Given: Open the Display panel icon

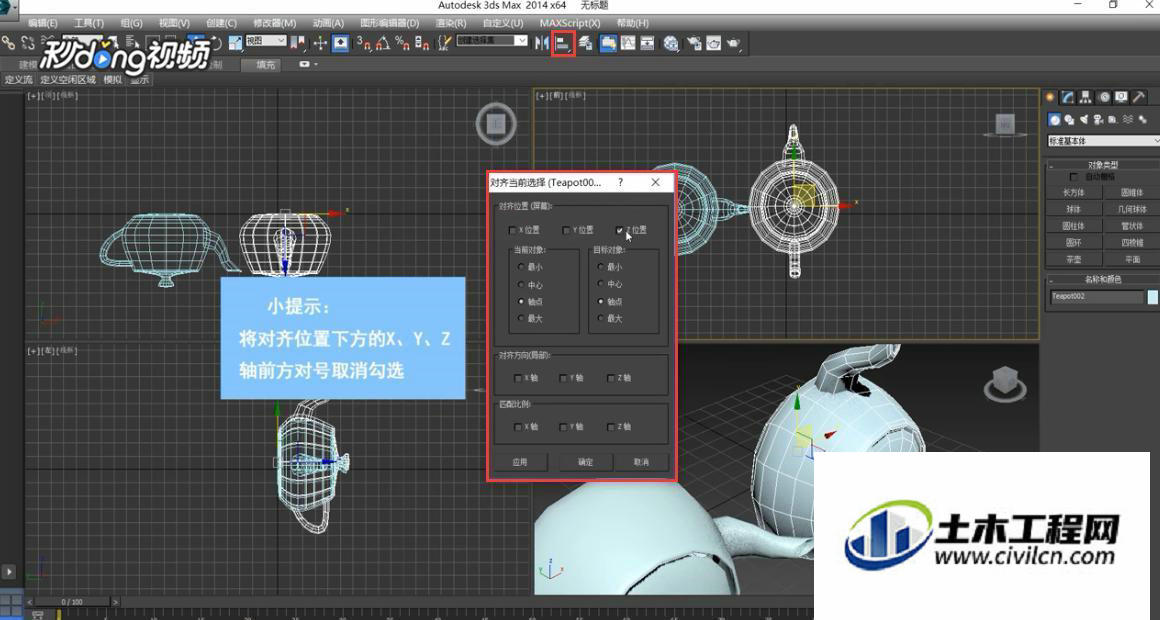Looking at the screenshot, I should click(1122, 97).
